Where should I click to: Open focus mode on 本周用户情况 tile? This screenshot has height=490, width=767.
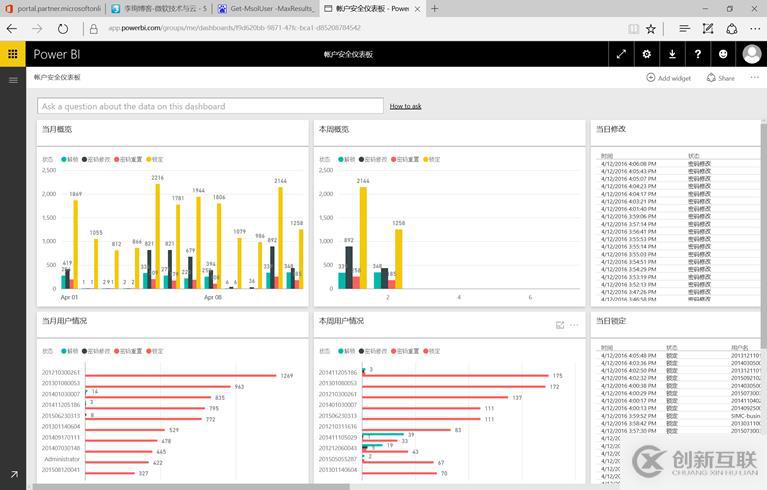(x=560, y=325)
